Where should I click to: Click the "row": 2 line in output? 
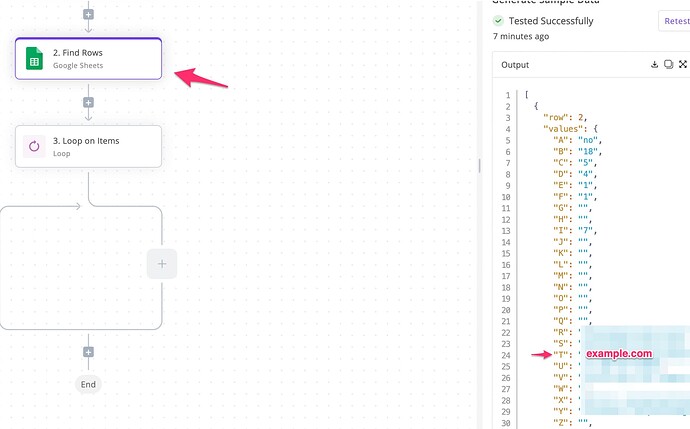[x=568, y=117]
